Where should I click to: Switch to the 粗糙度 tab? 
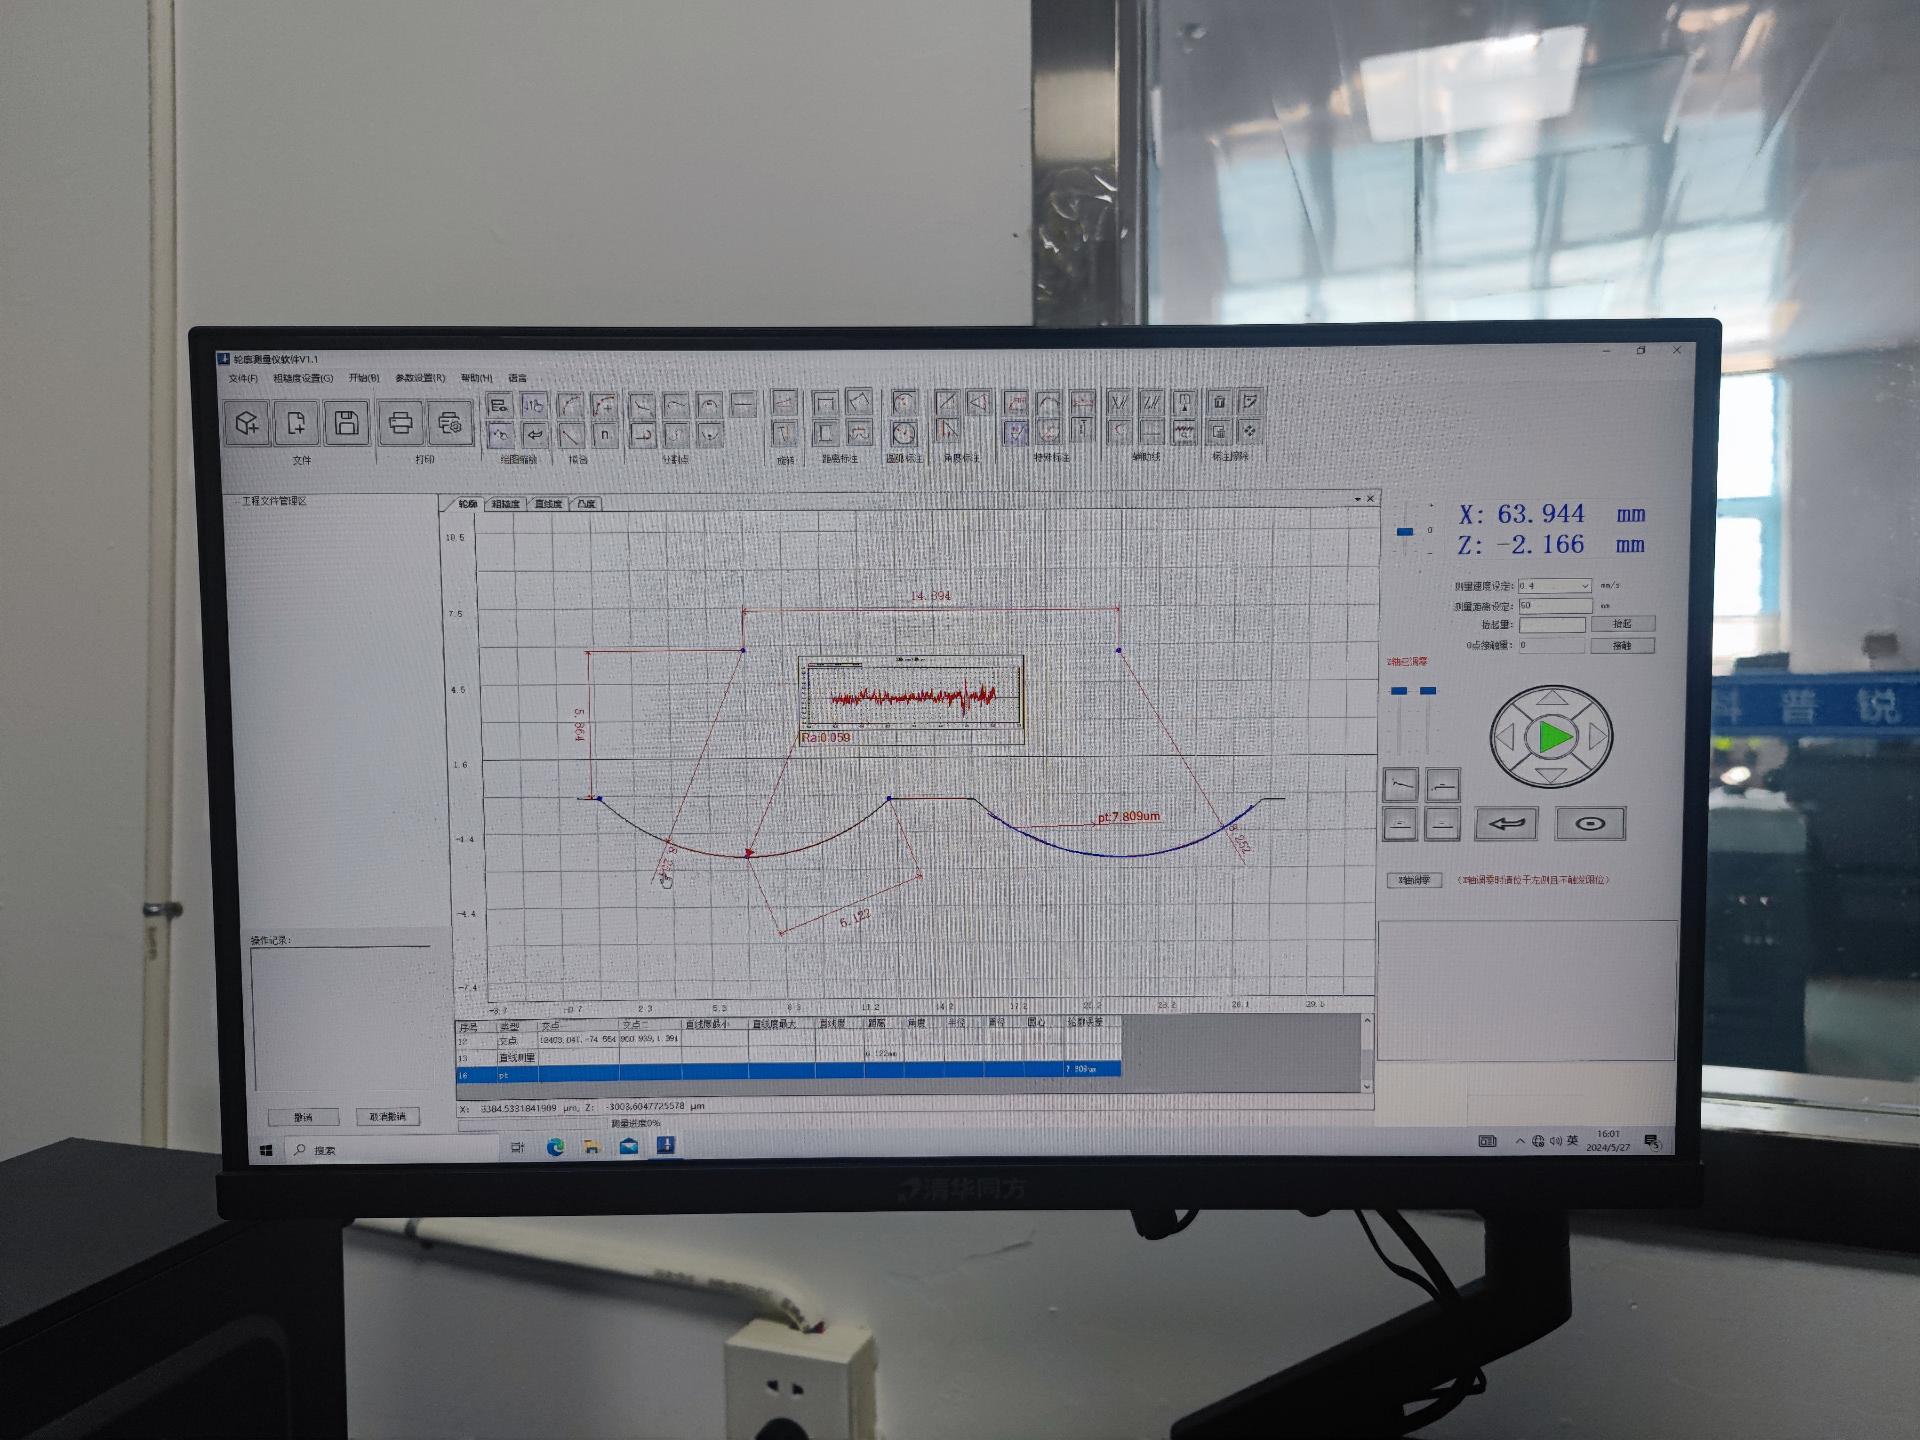[505, 504]
